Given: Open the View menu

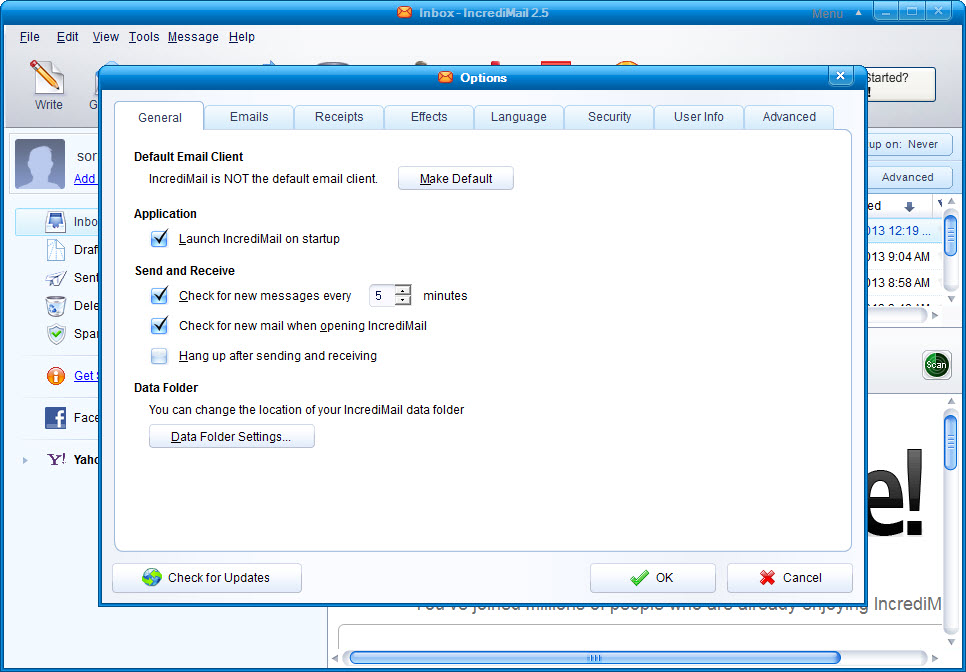Looking at the screenshot, I should click(x=105, y=37).
